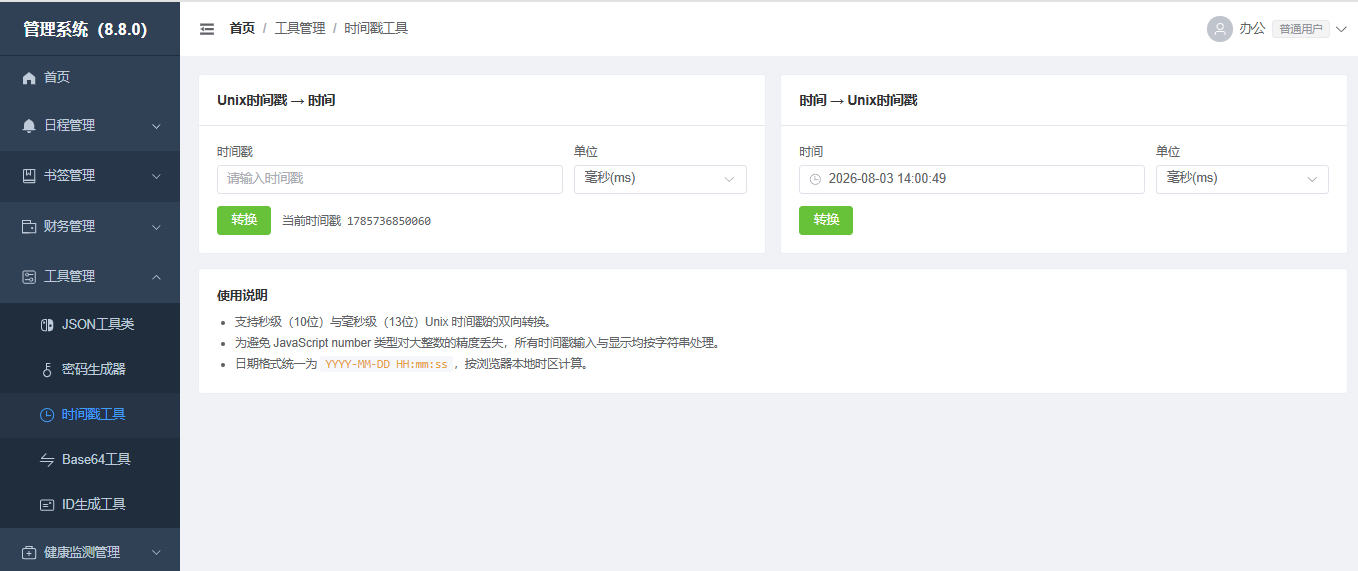The width and height of the screenshot is (1358, 571).
Task: Click the swap arrows icon beside Base64工具
Action: pos(47,459)
